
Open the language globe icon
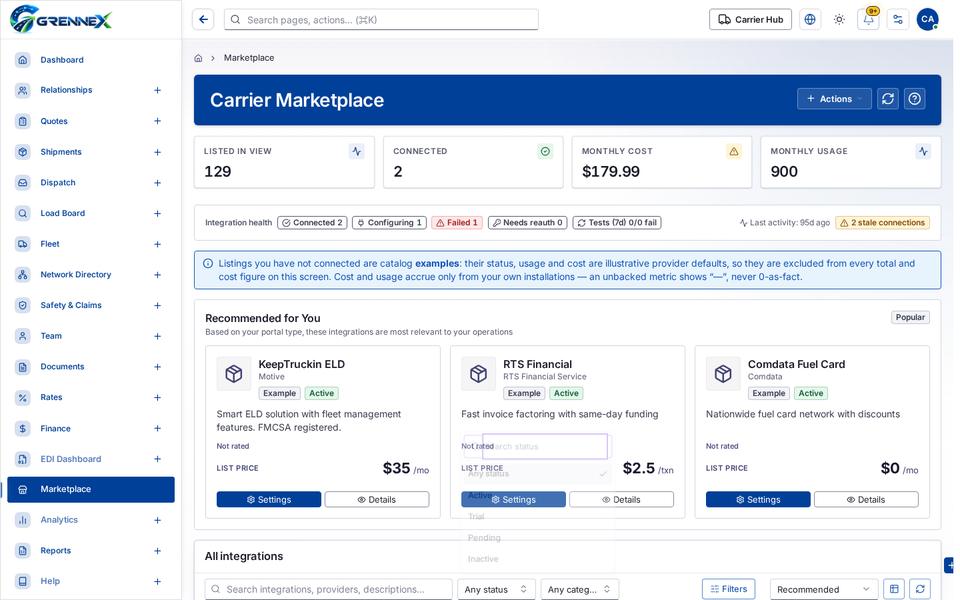(x=810, y=20)
